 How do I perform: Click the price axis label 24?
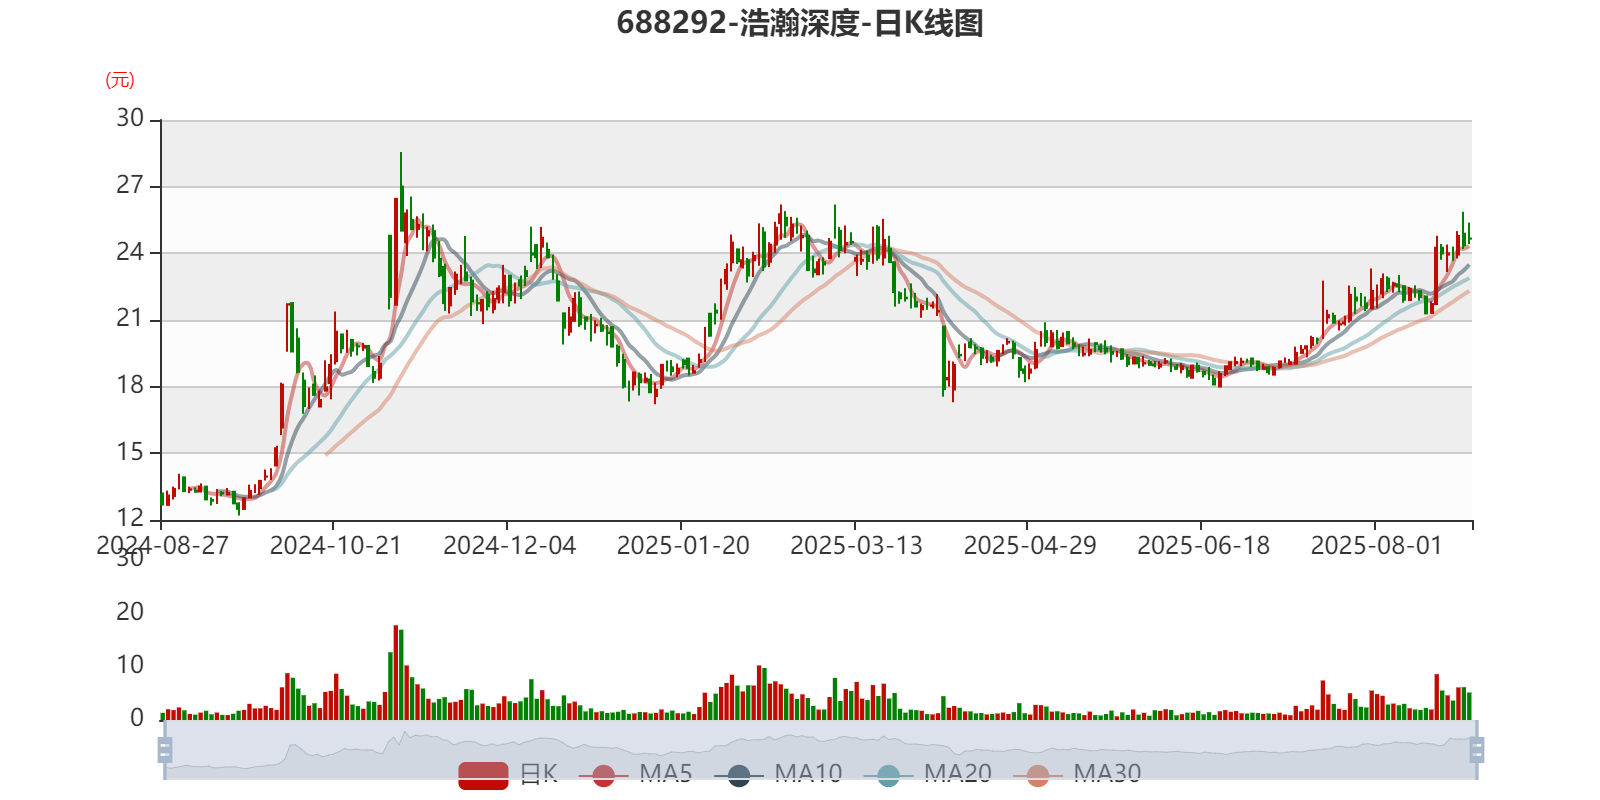[130, 252]
